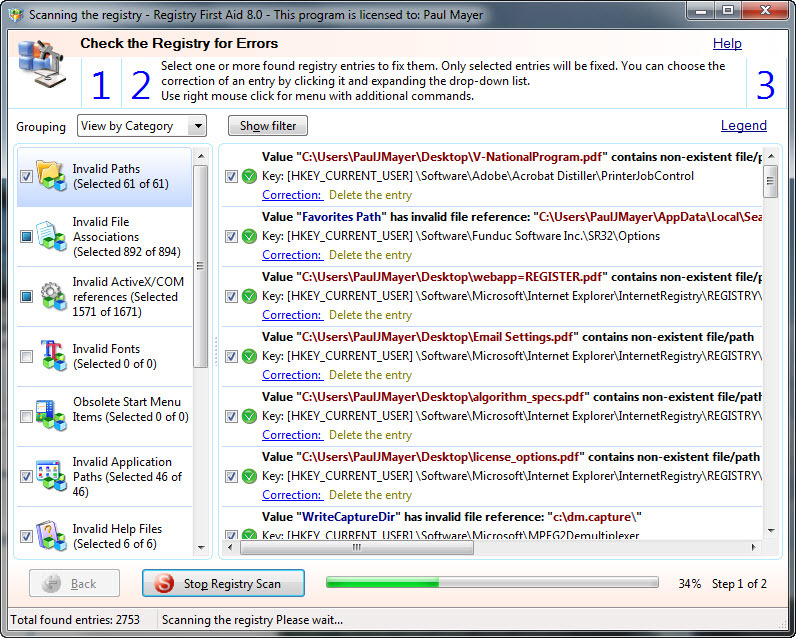
Task: Click the app icon in the title bar
Action: (x=16, y=15)
